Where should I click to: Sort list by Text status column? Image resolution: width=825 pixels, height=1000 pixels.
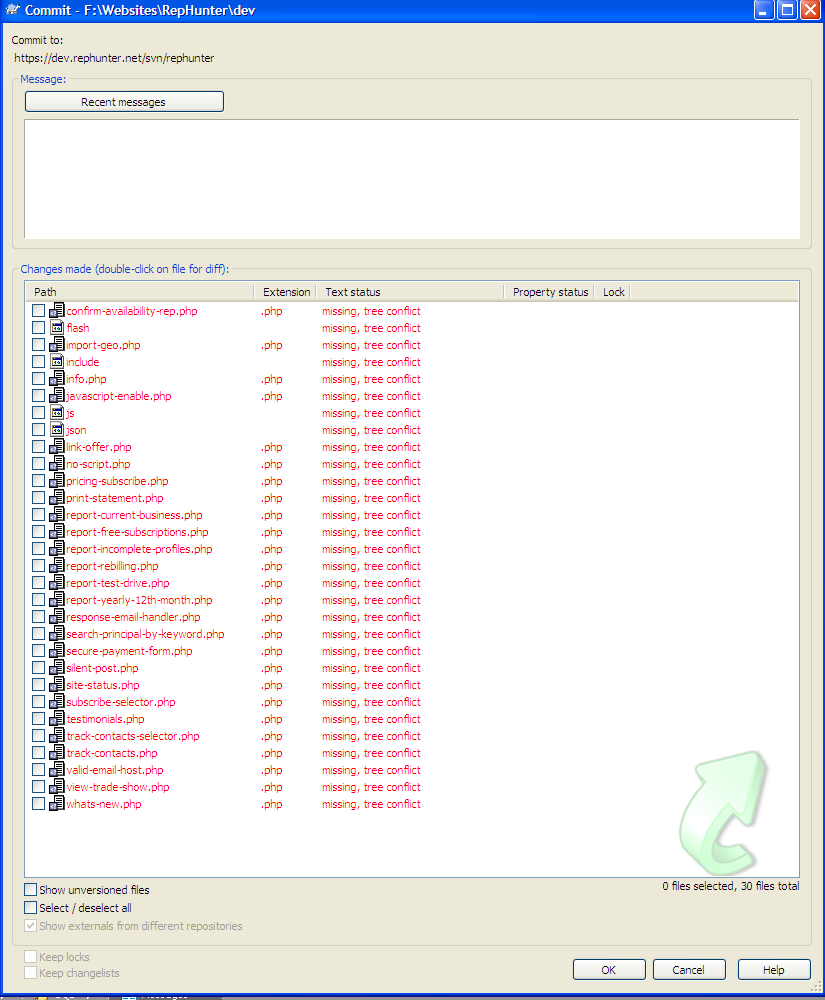click(x=410, y=292)
